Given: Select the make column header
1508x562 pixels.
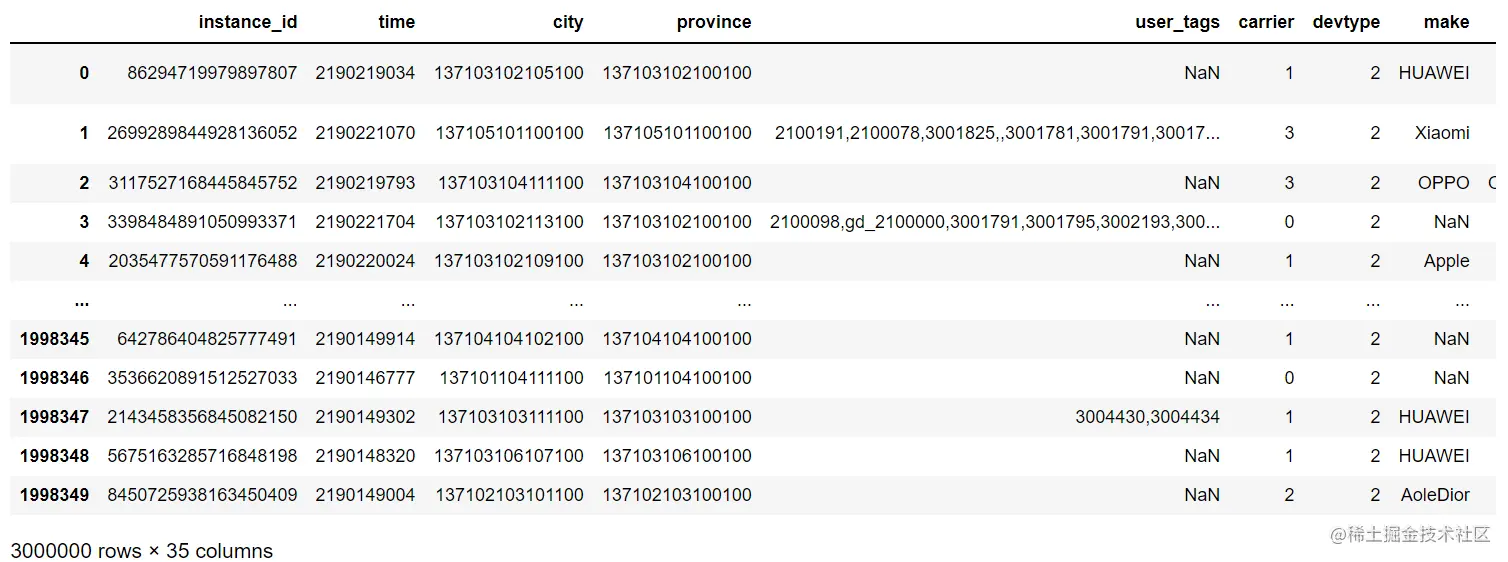Looking at the screenshot, I should coord(1447,22).
